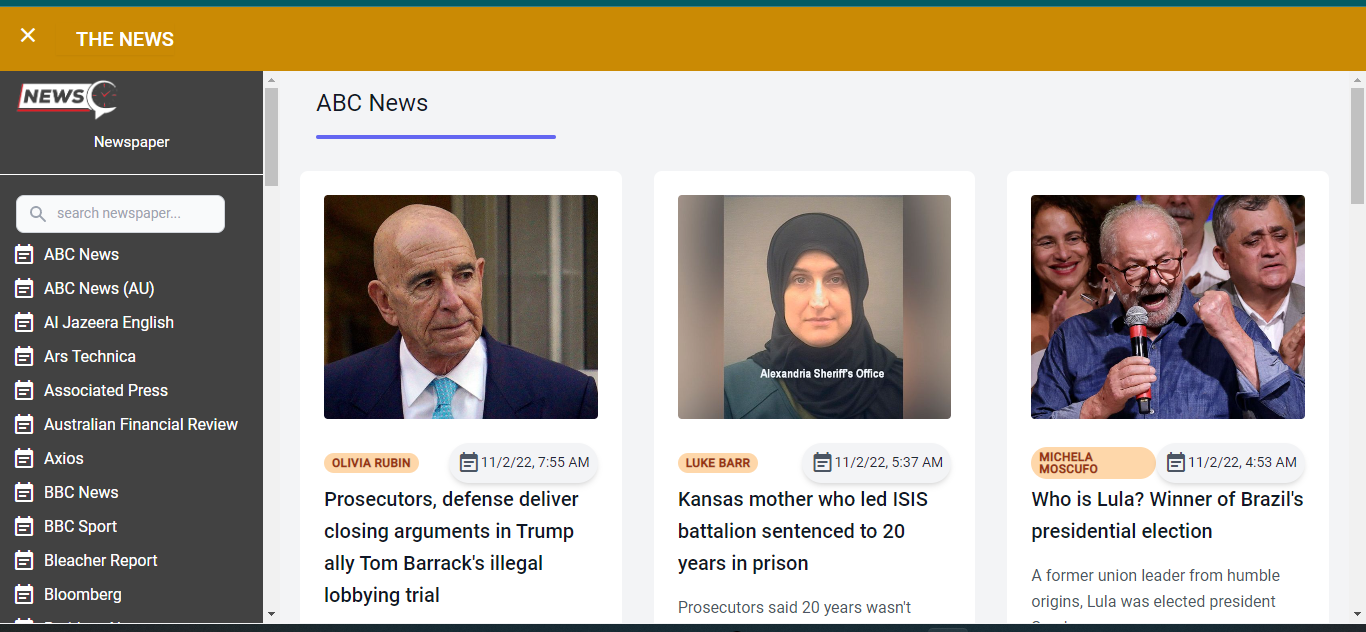
Task: Click the icon beside Associated Press
Action: 24,391
